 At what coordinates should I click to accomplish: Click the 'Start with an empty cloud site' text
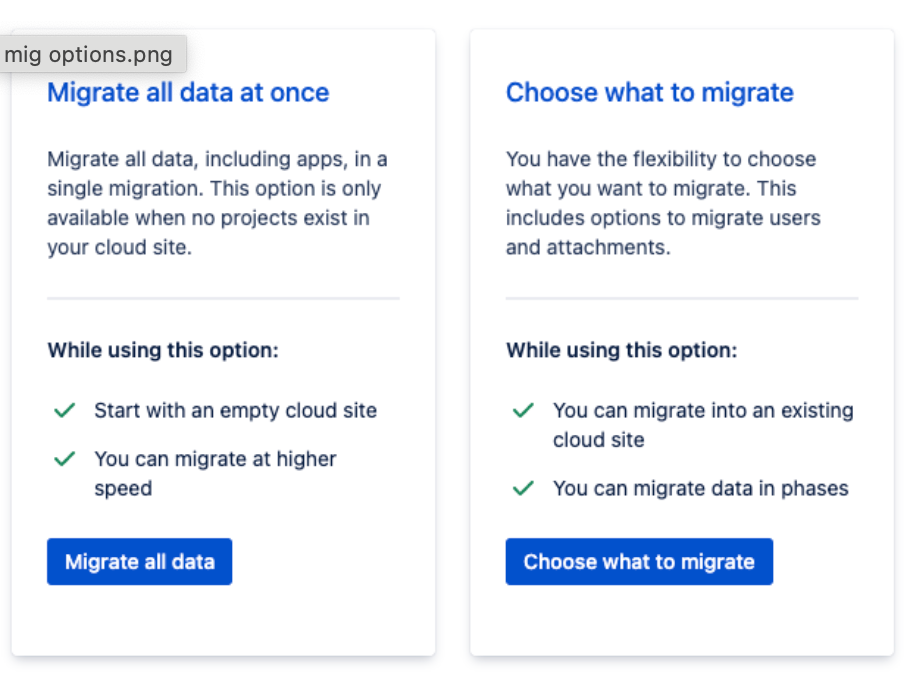click(x=236, y=410)
